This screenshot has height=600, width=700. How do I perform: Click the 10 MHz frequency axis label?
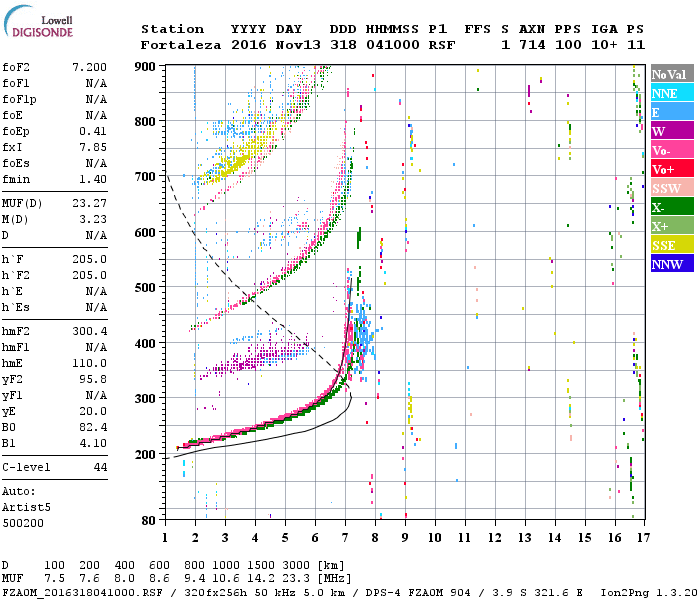pyautogui.click(x=435, y=538)
